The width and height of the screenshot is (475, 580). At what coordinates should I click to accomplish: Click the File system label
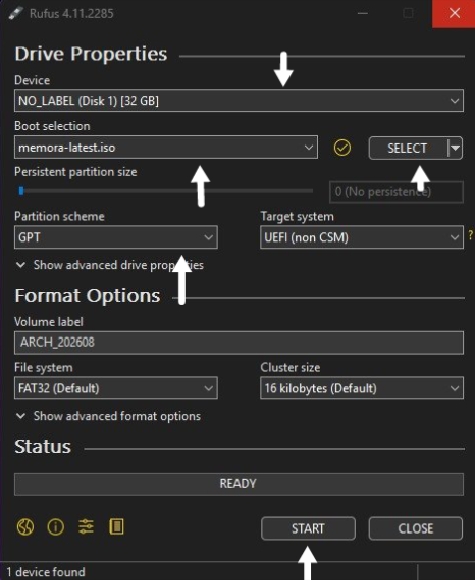click(x=43, y=368)
